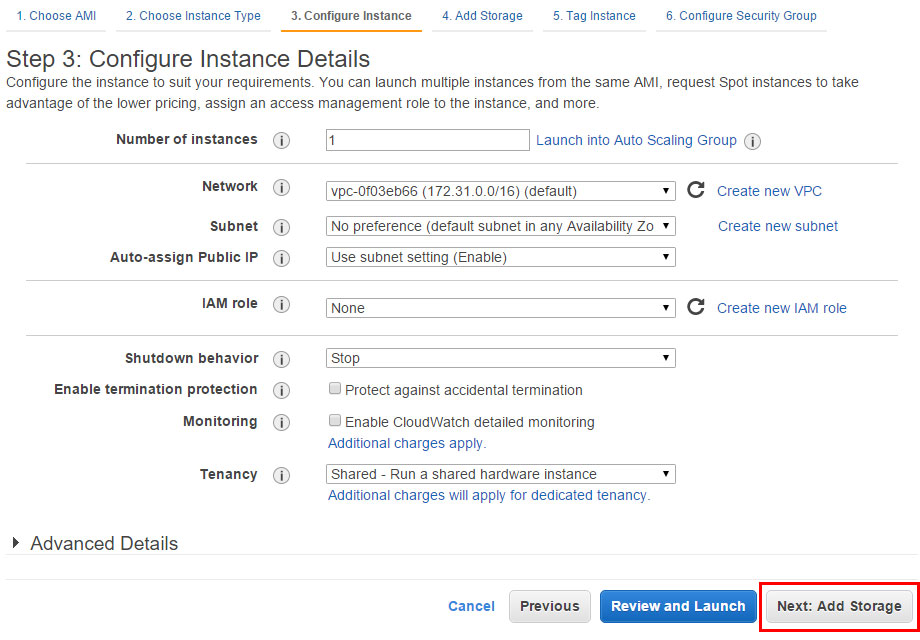Click info icon next to Monitoring label

tap(281, 422)
